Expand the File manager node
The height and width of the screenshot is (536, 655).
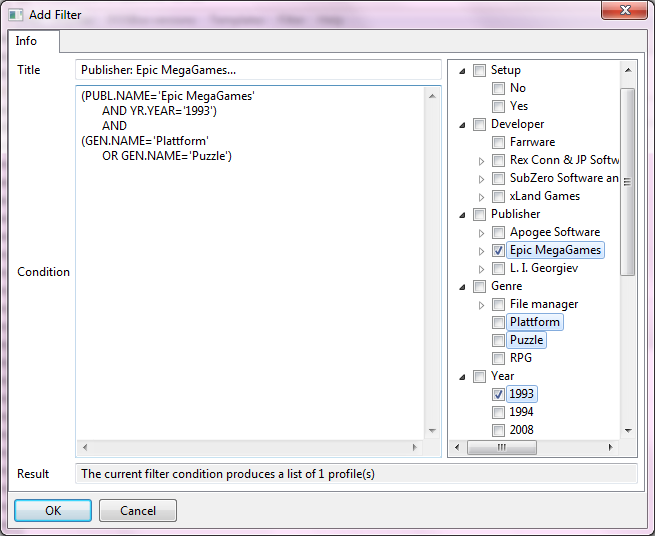tap(481, 305)
